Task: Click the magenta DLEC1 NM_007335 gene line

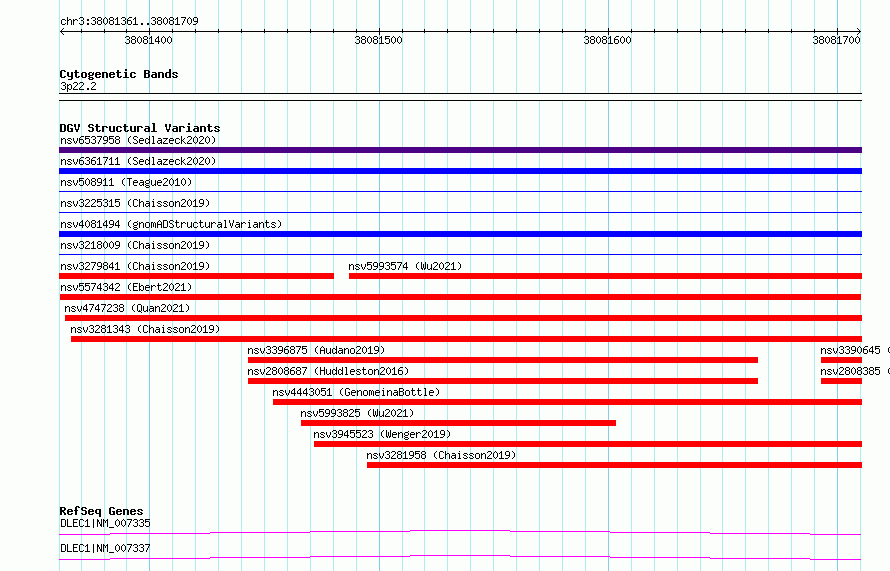Action: pyautogui.click(x=460, y=532)
